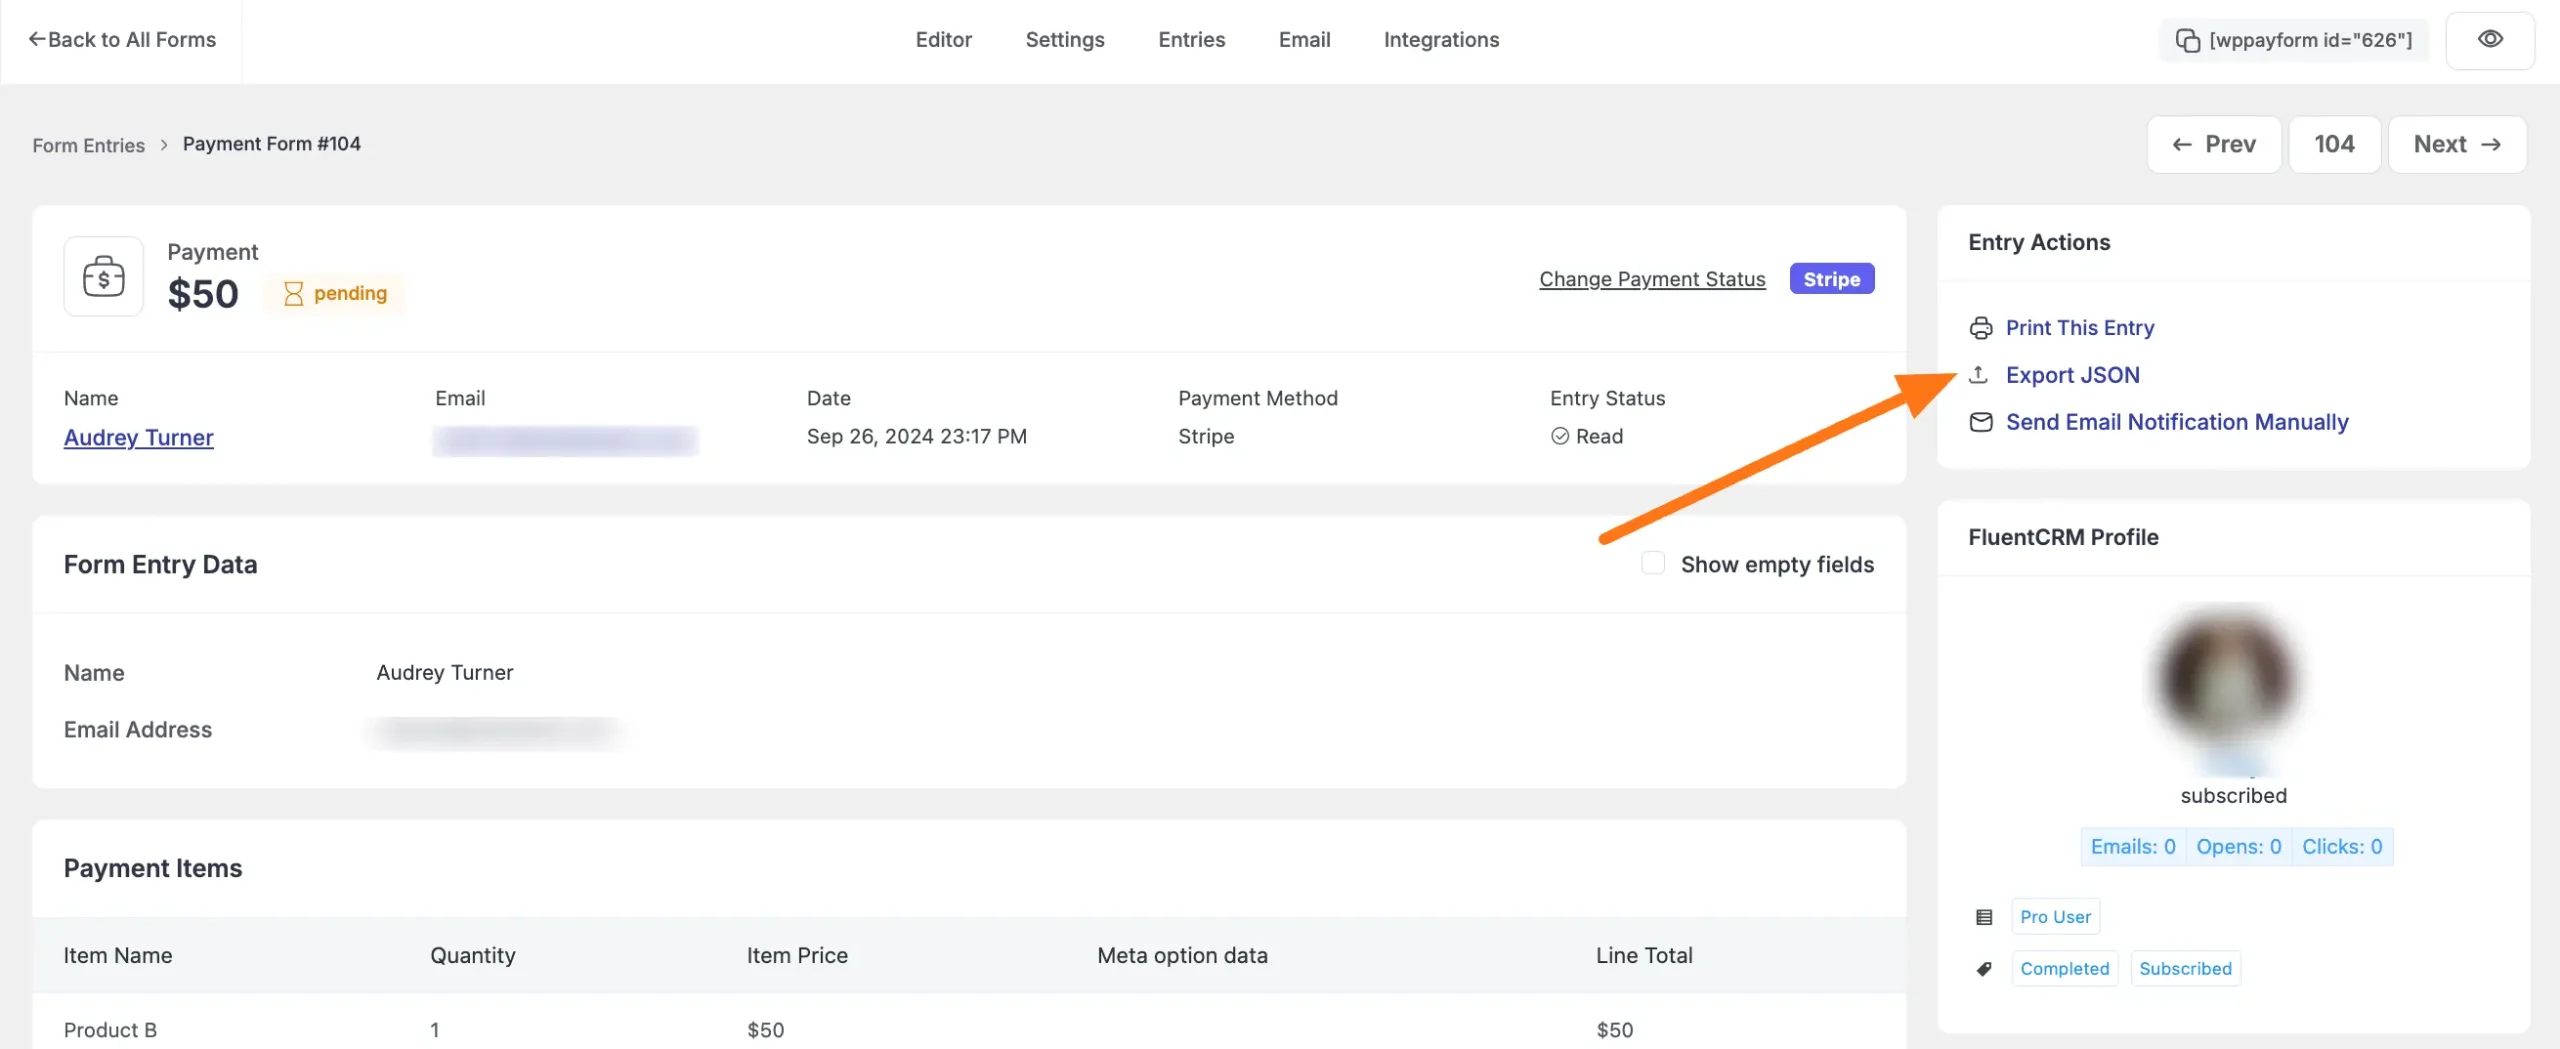The height and width of the screenshot is (1049, 2560).
Task: Click the Form Entries breadcrumb
Action: (x=88, y=146)
